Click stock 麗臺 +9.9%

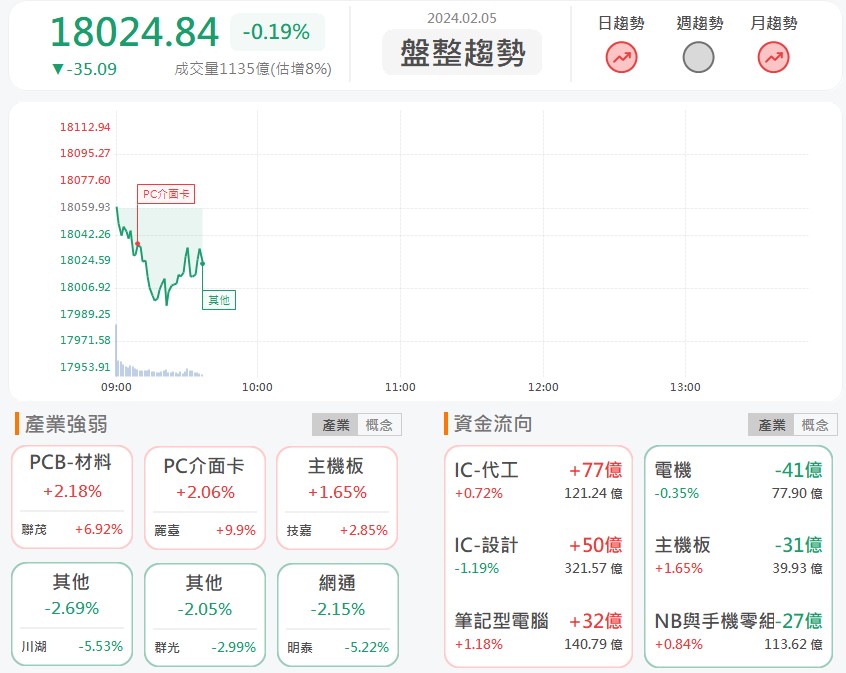click(x=205, y=531)
